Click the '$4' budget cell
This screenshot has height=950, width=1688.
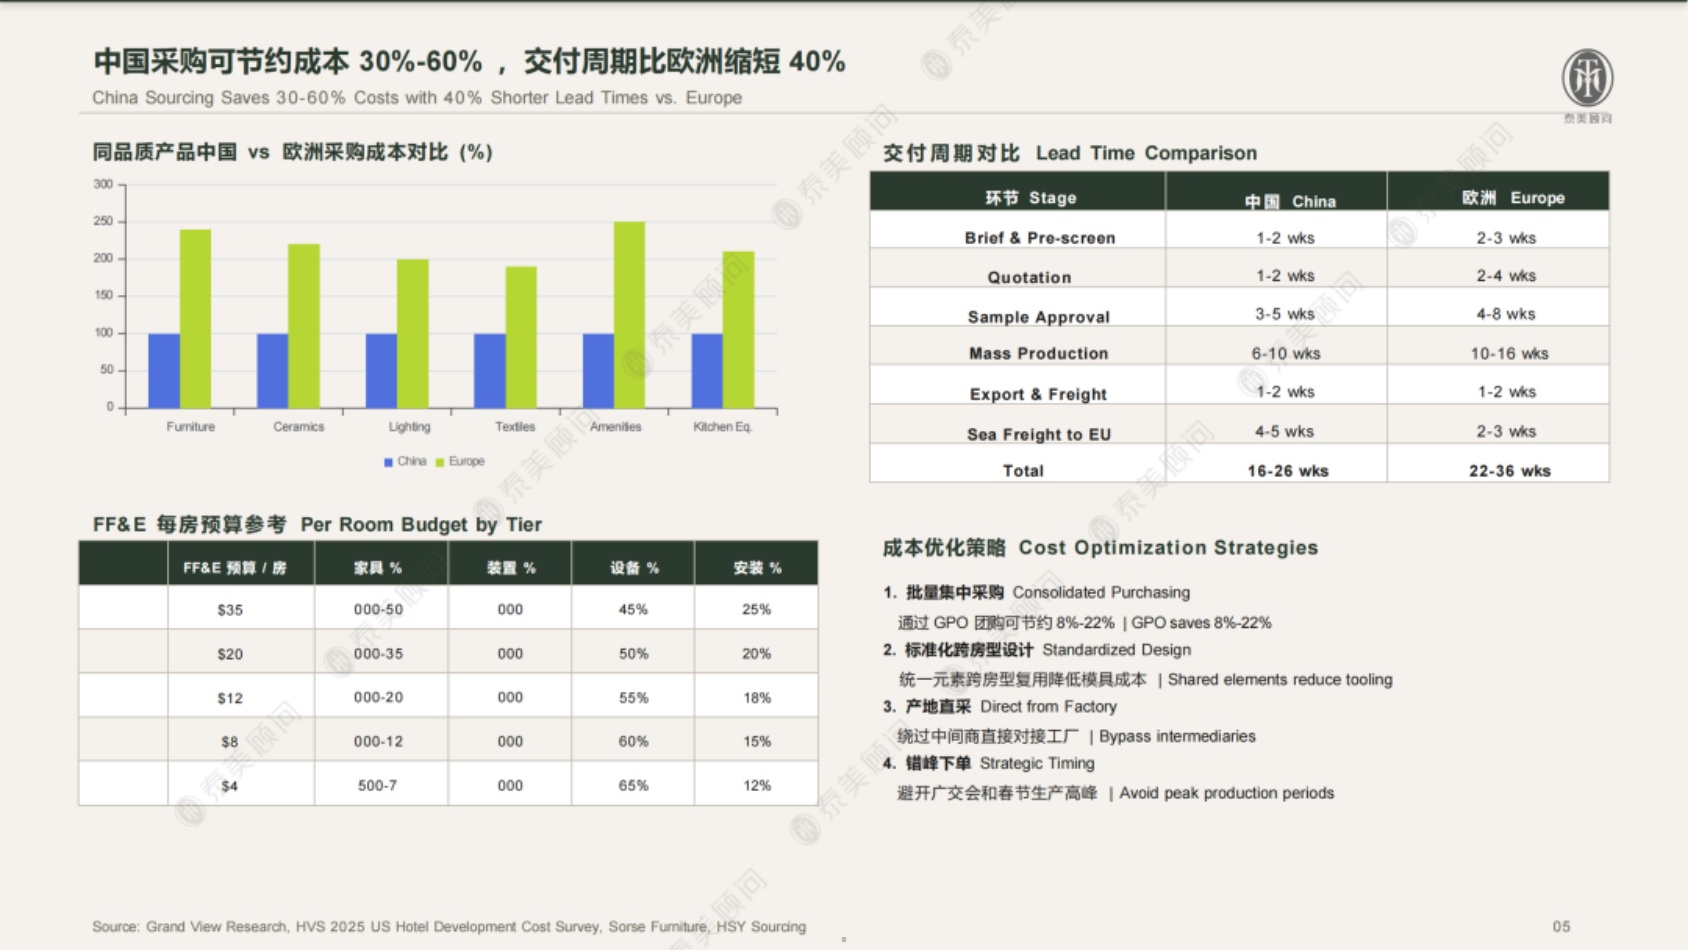[230, 786]
